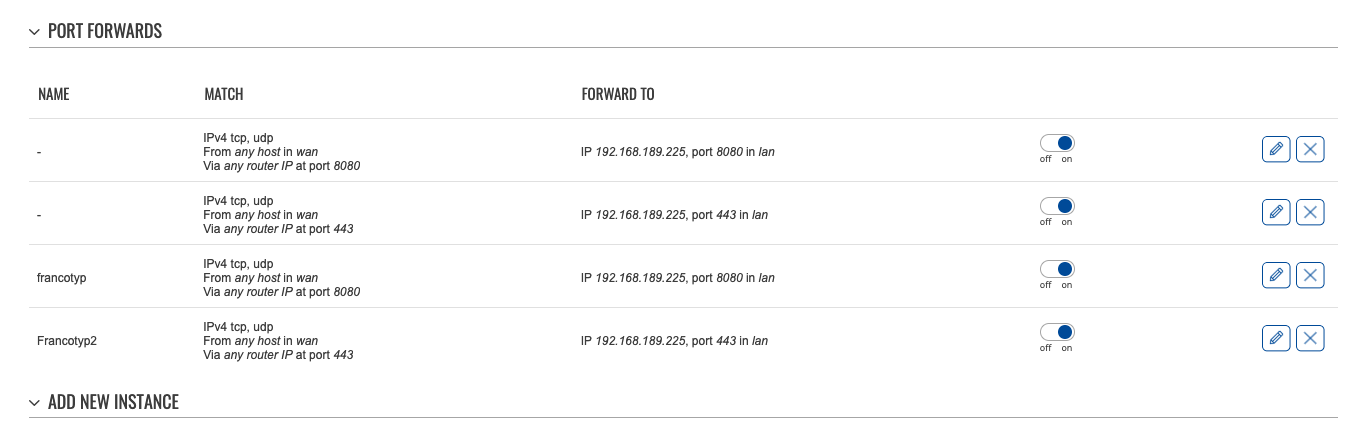Edit the unnamed port 443 forward rule
Image resolution: width=1368 pixels, height=433 pixels.
click(1276, 213)
